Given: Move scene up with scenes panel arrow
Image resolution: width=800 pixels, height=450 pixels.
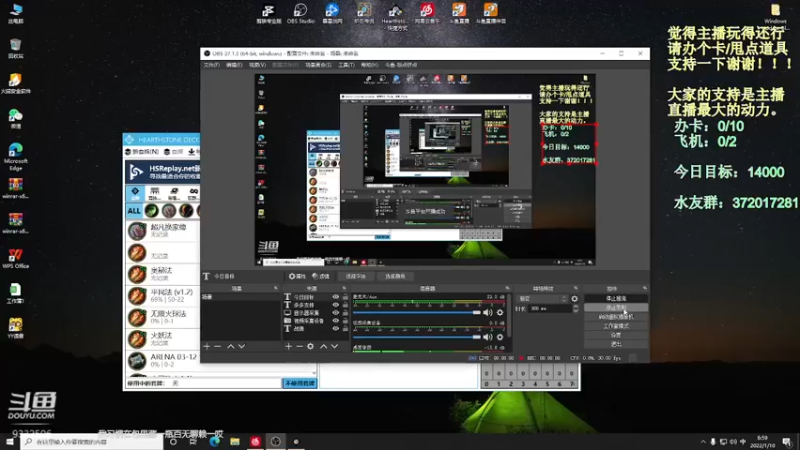Looking at the screenshot, I should 231,346.
